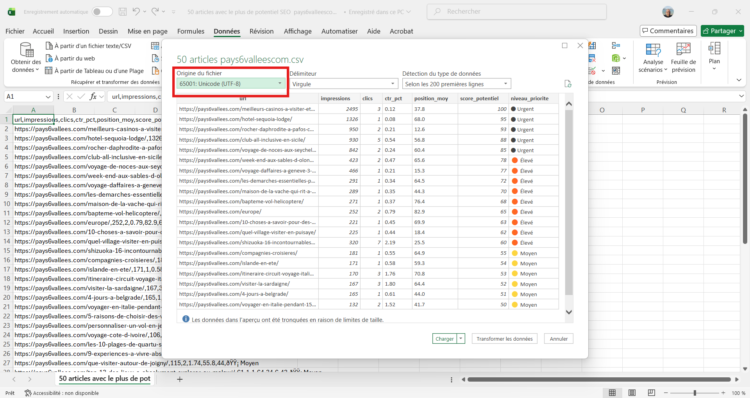Click Transformer les données button
Image resolution: width=750 pixels, height=398 pixels.
504,339
